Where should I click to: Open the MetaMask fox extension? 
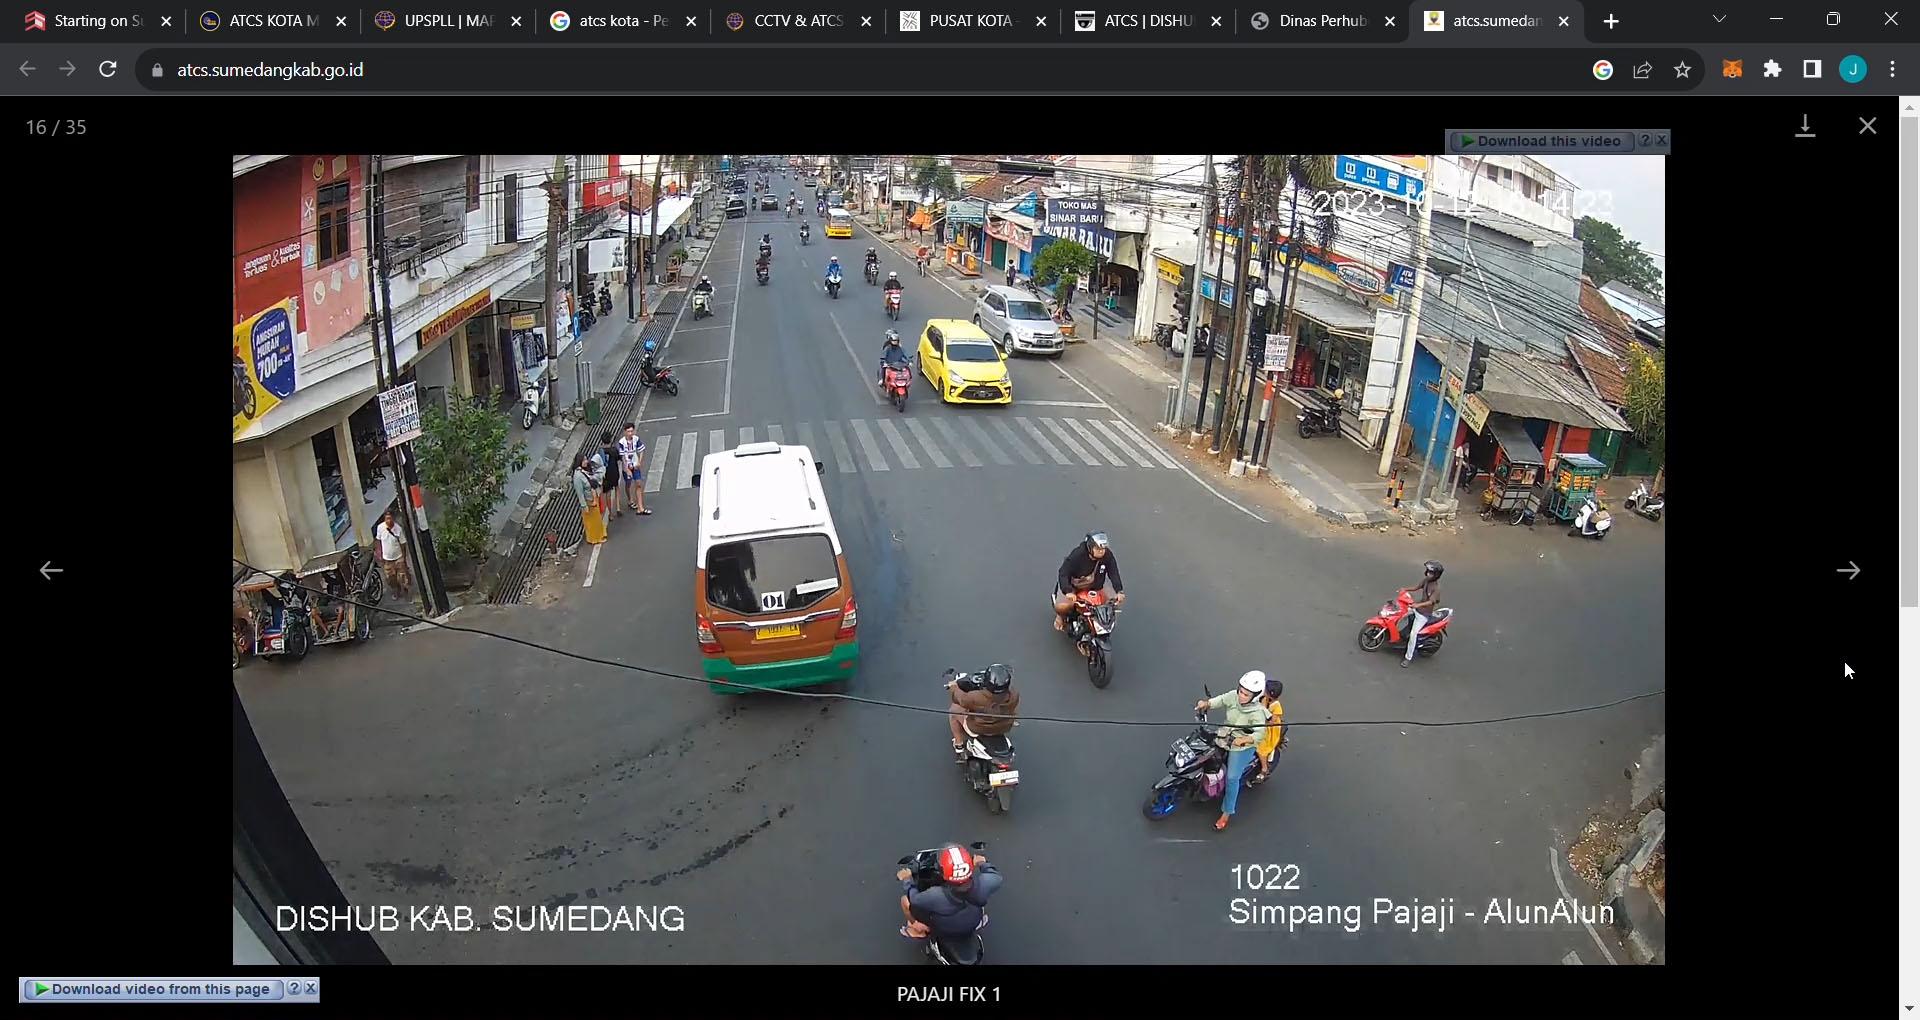tap(1732, 69)
